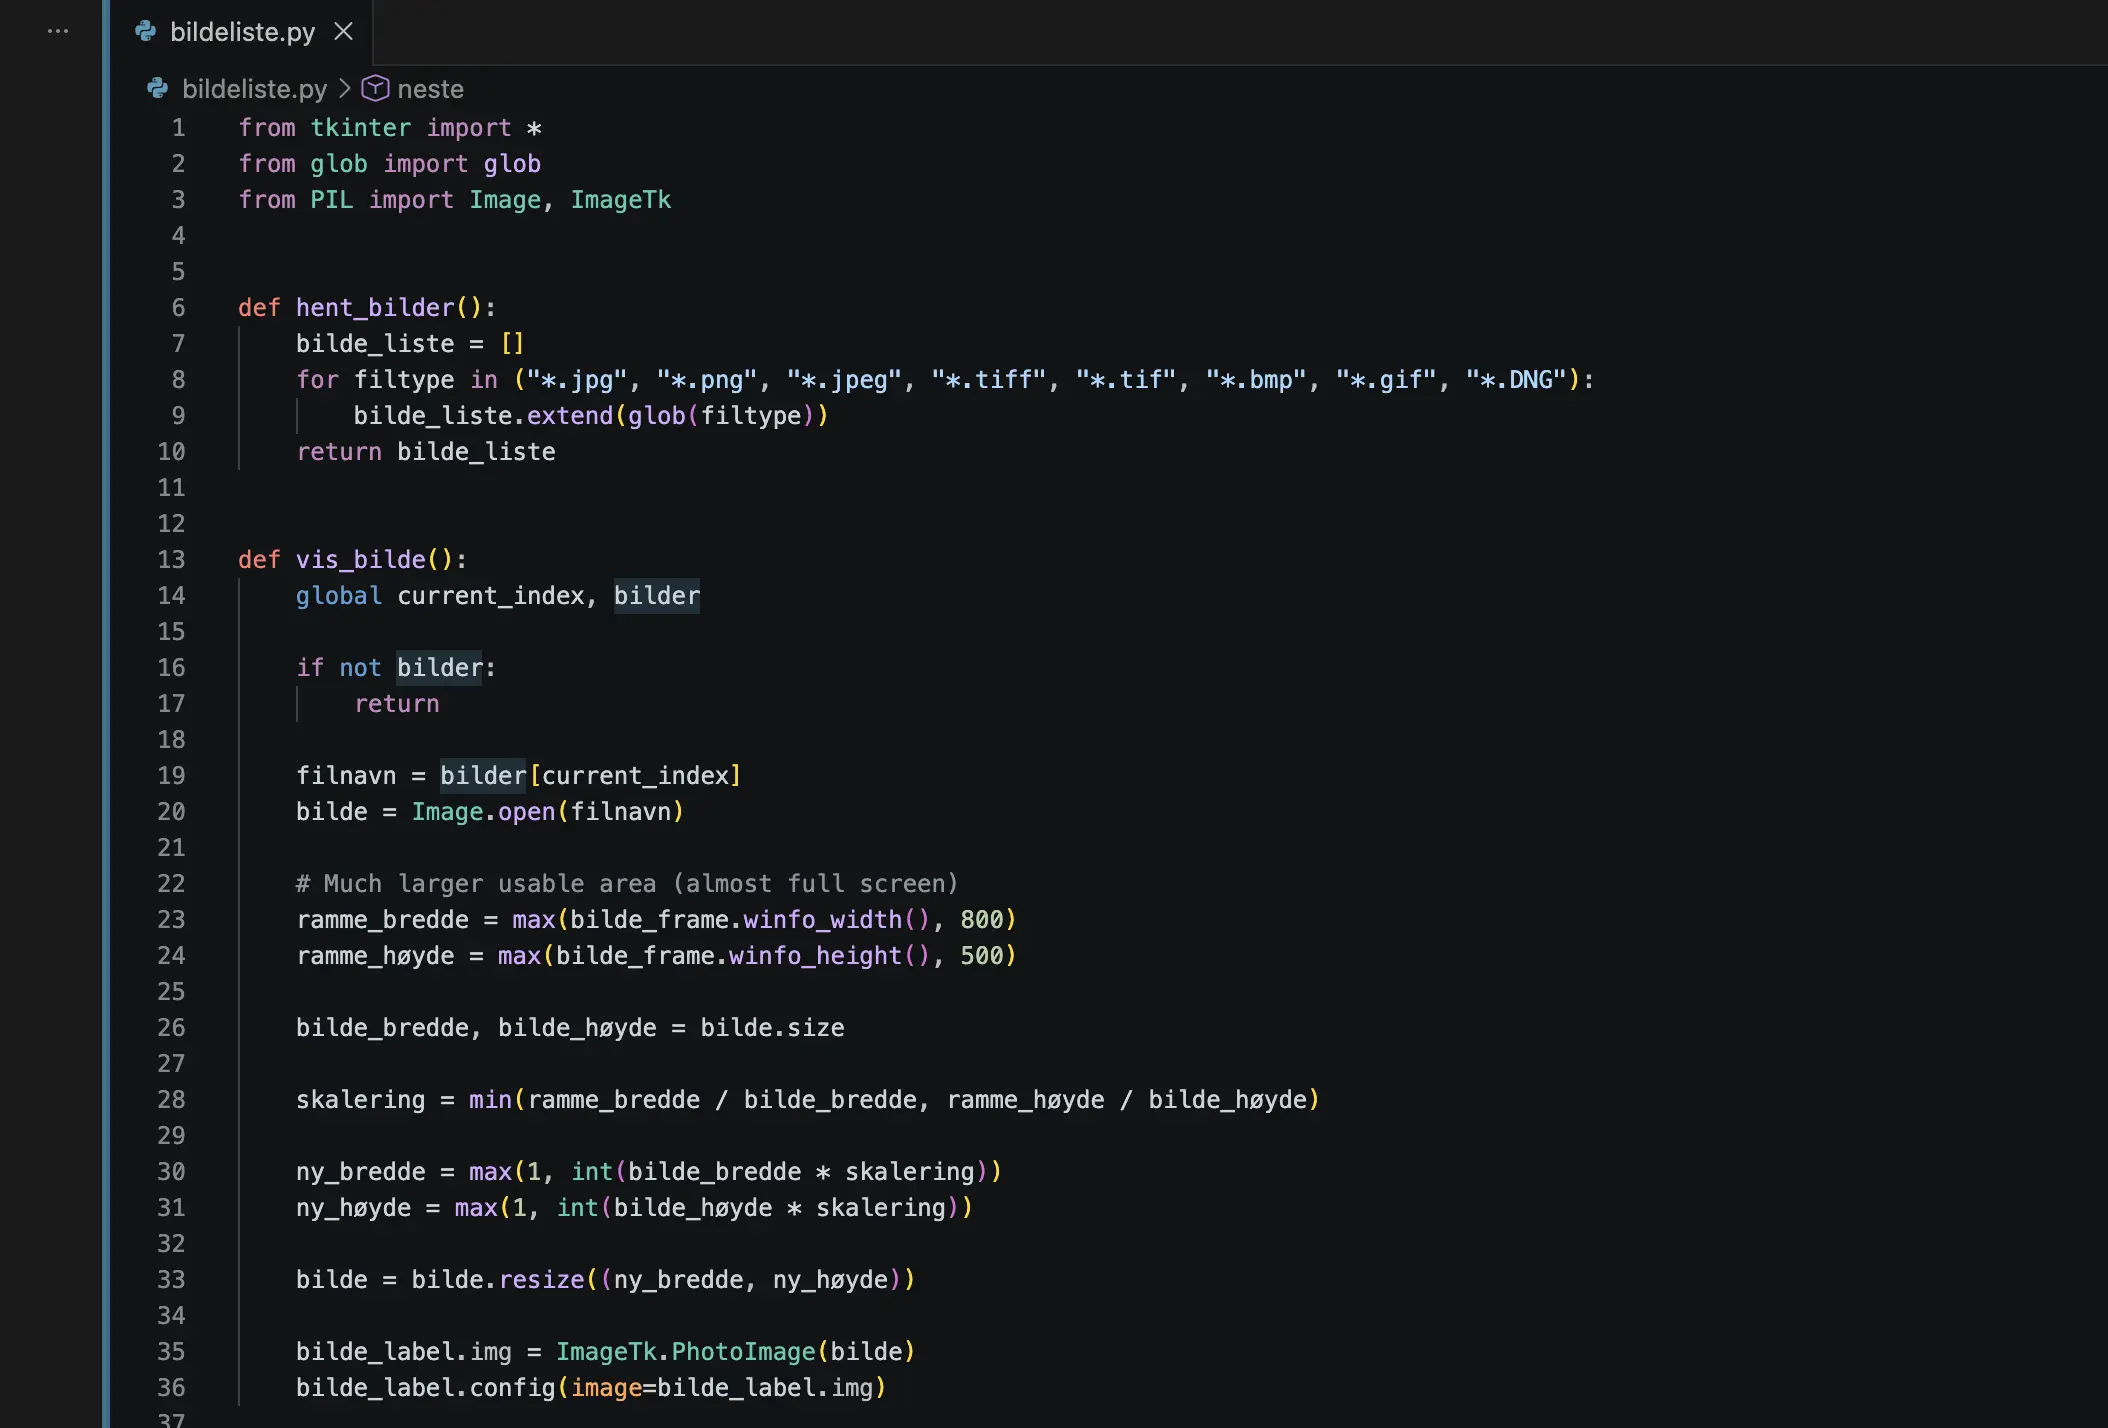Screen dimensions: 2108x1428
Task: Click 'filnavn' variable on line 19
Action: (x=346, y=776)
